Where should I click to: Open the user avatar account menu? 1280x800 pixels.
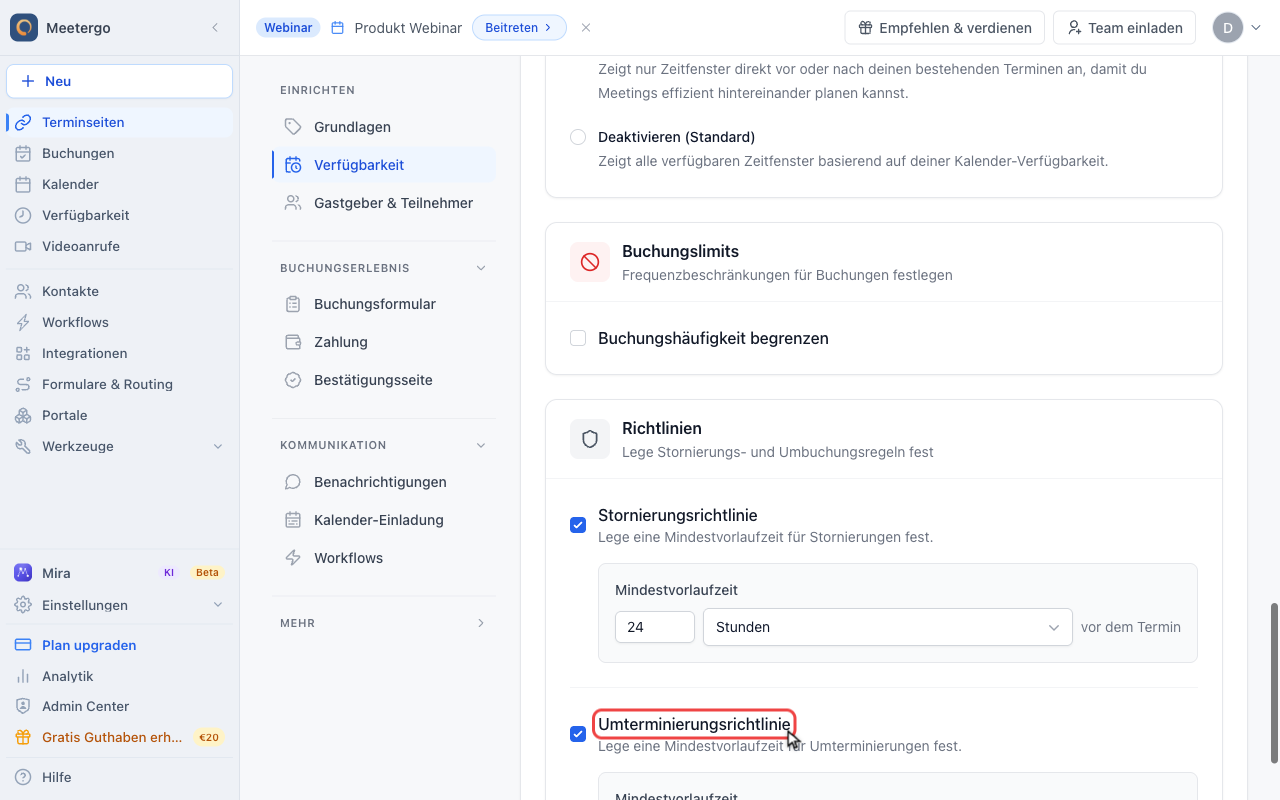(x=1238, y=28)
